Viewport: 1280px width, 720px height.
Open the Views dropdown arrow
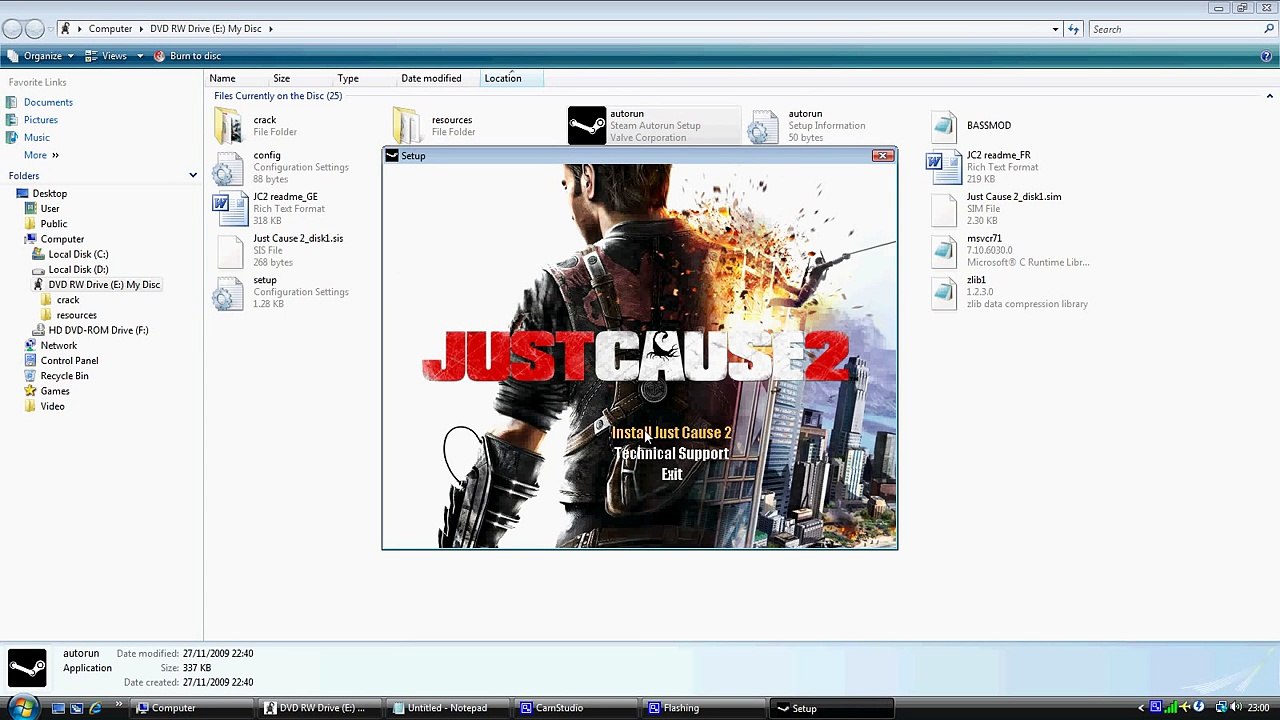click(140, 56)
